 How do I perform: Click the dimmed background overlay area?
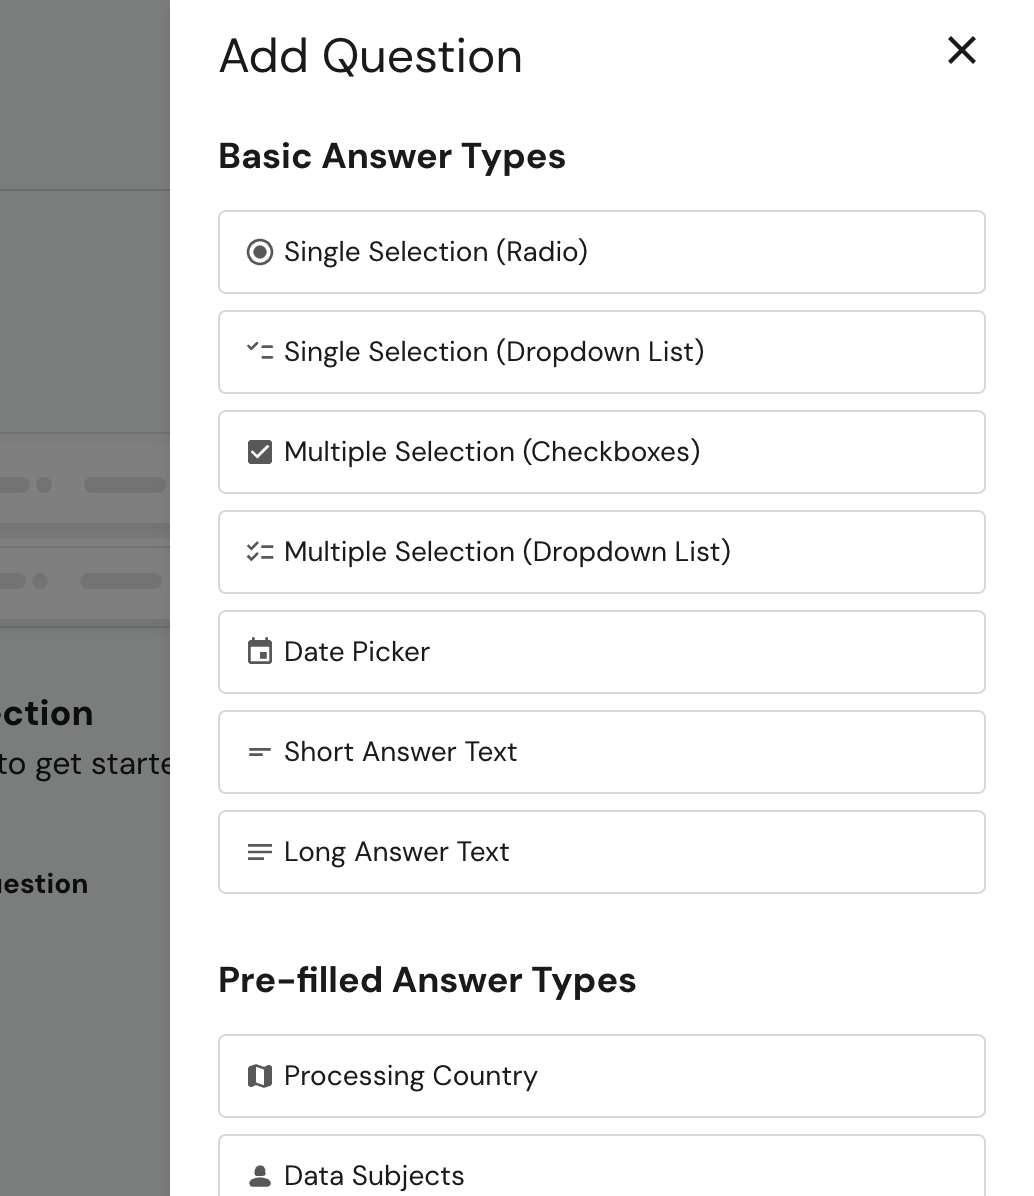click(84, 300)
